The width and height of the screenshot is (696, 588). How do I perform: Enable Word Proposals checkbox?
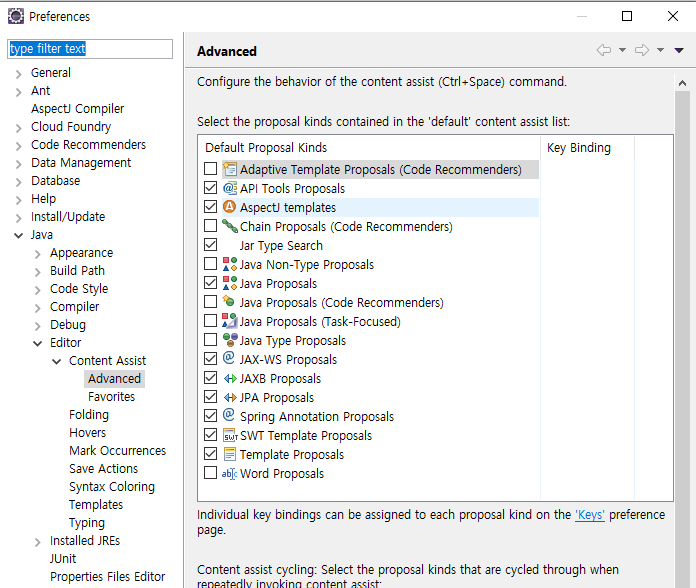[210, 473]
